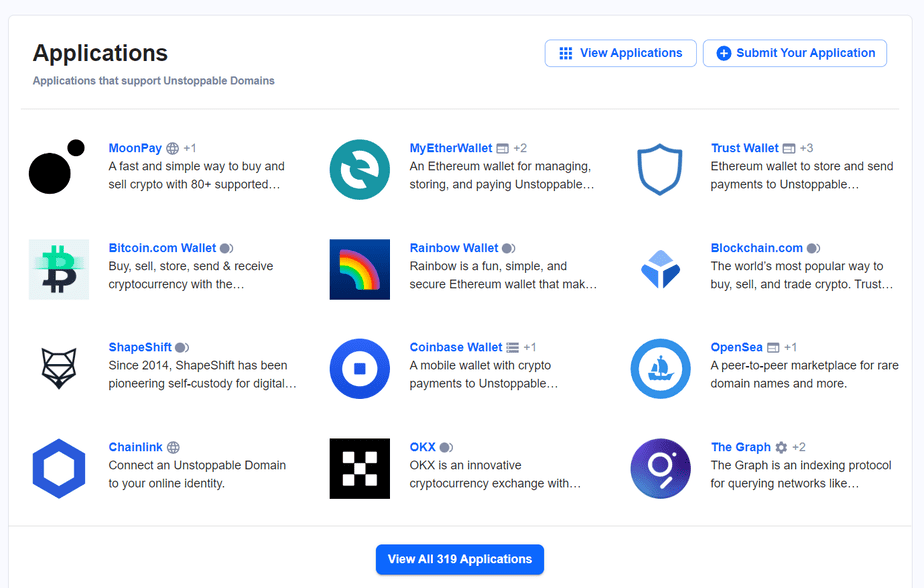Click the Trust Wallet shield logo
Image resolution: width=924 pixels, height=588 pixels.
click(660, 168)
